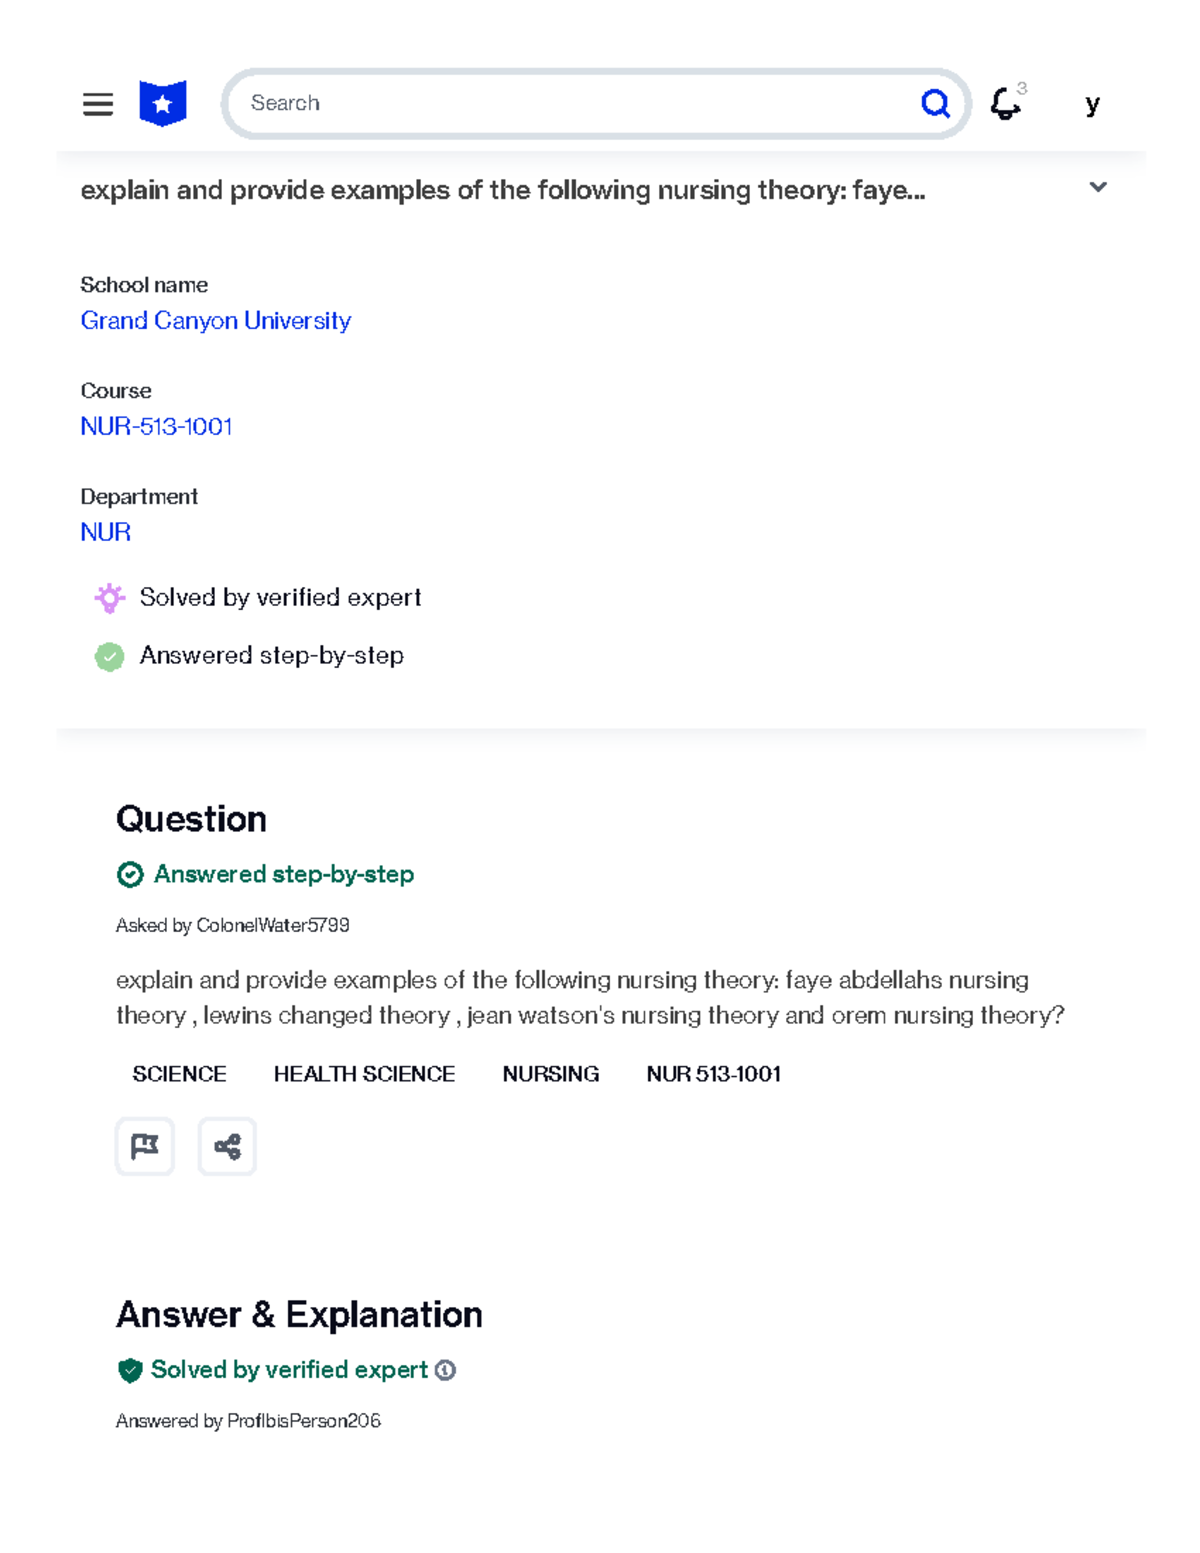The image size is (1200, 1553).
Task: Open the NUR department link
Action: [104, 532]
